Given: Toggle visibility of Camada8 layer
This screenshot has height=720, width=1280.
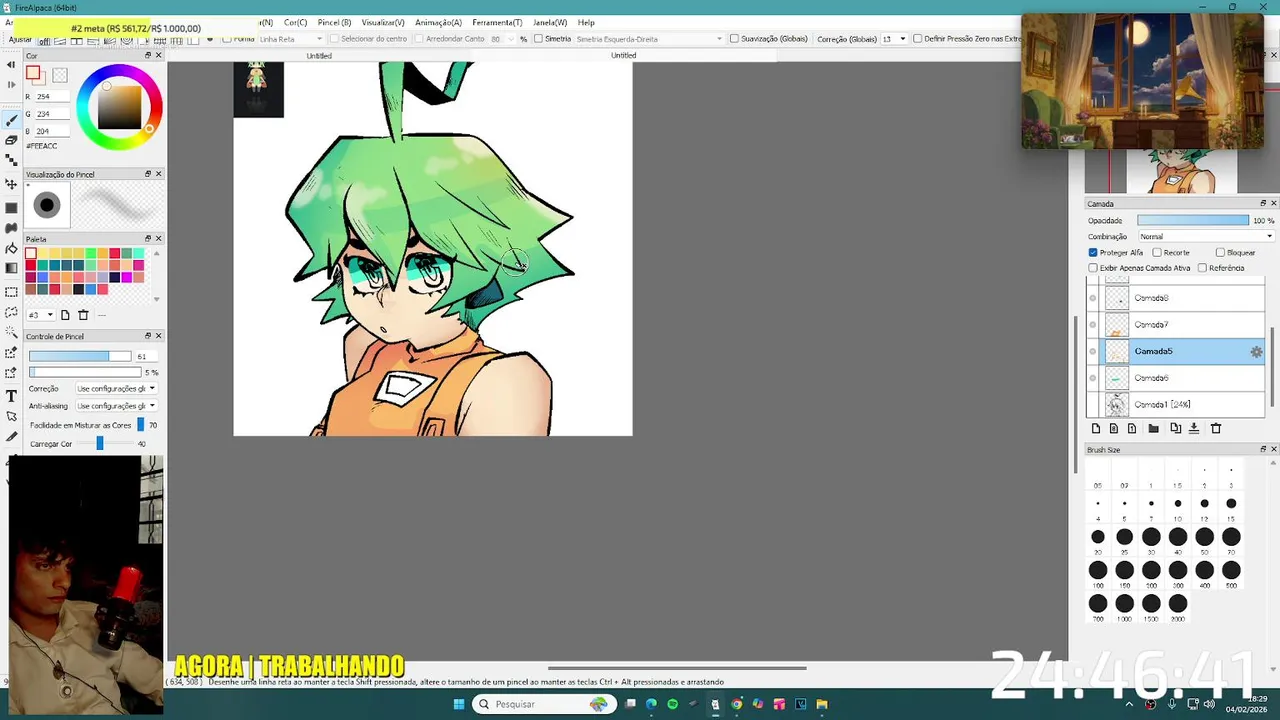Looking at the screenshot, I should [1093, 298].
